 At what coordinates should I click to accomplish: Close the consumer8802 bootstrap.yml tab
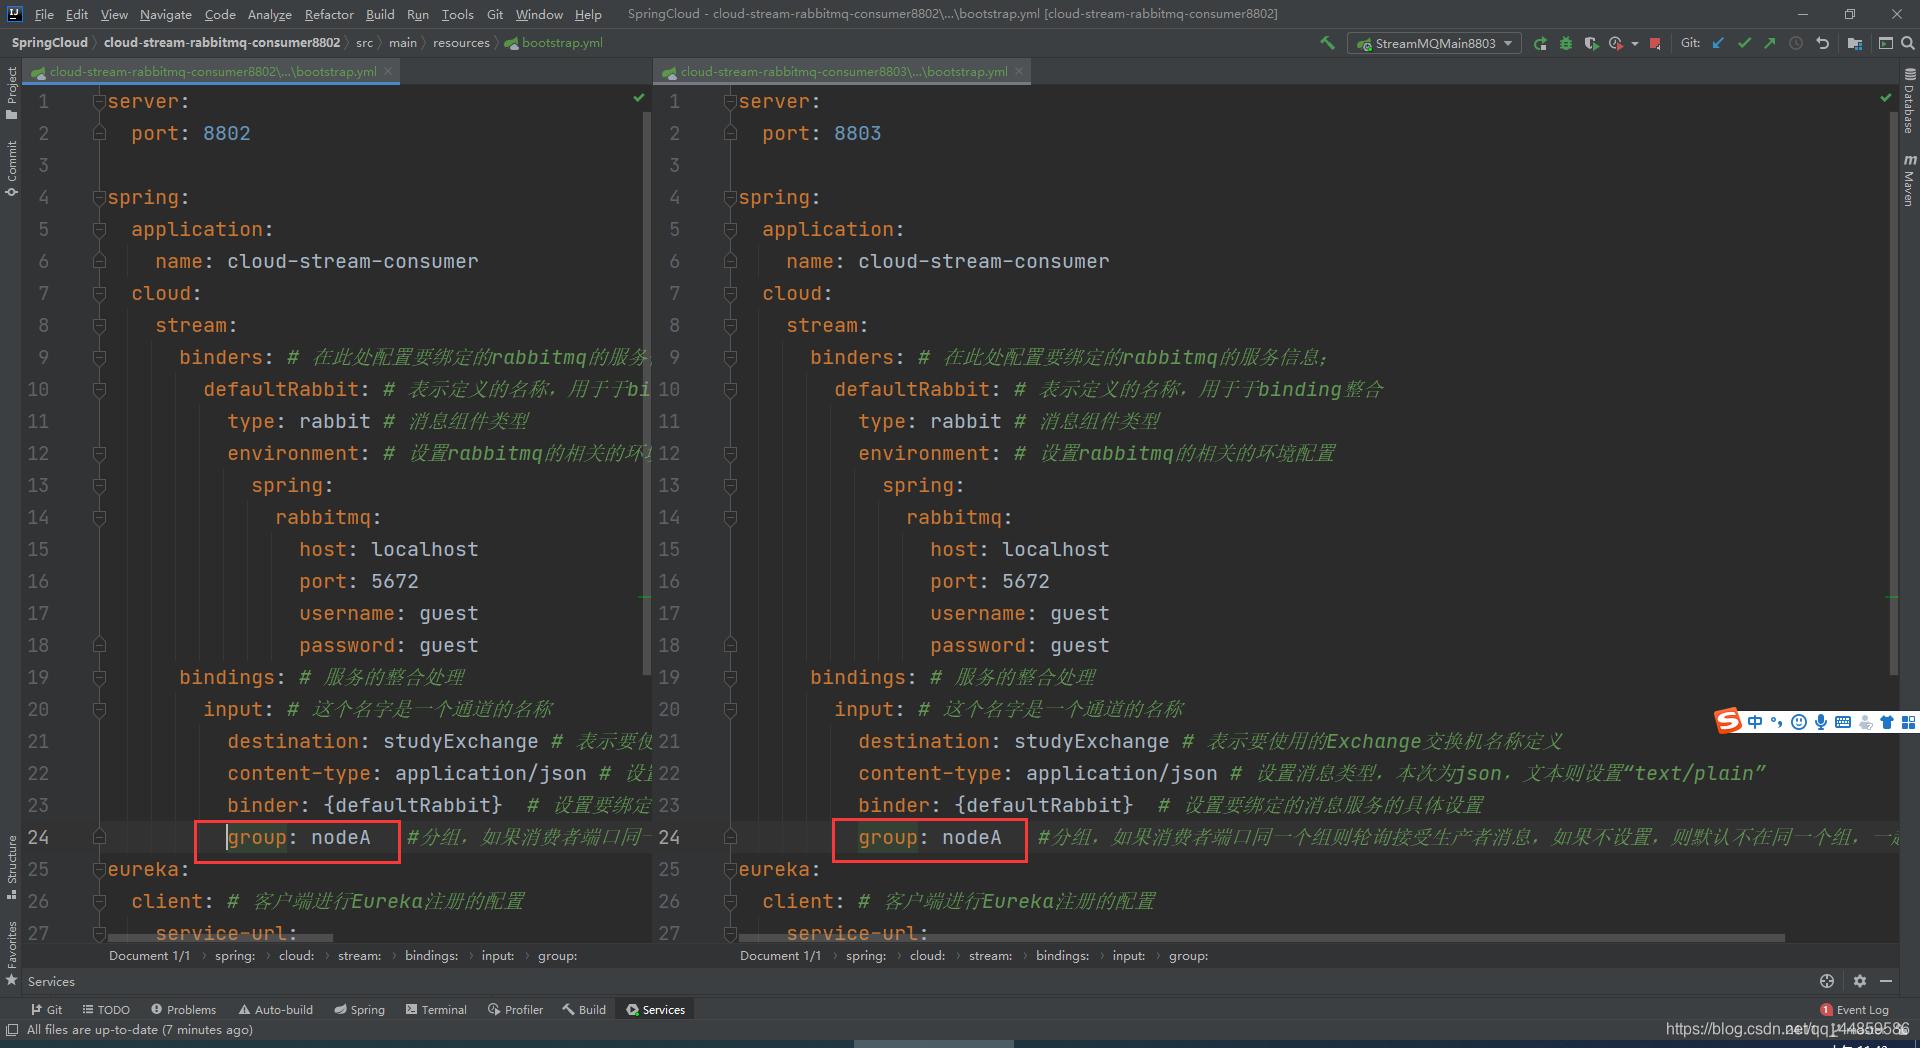388,71
